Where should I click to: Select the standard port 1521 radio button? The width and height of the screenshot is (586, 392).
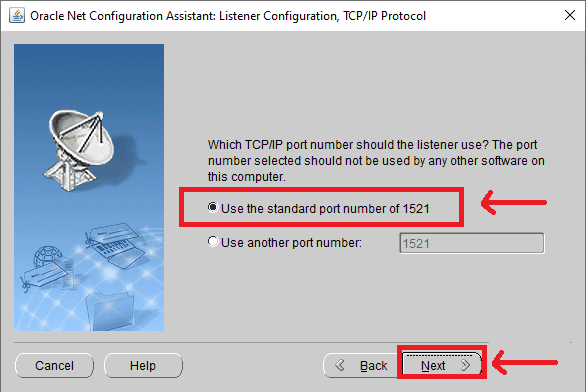213,207
